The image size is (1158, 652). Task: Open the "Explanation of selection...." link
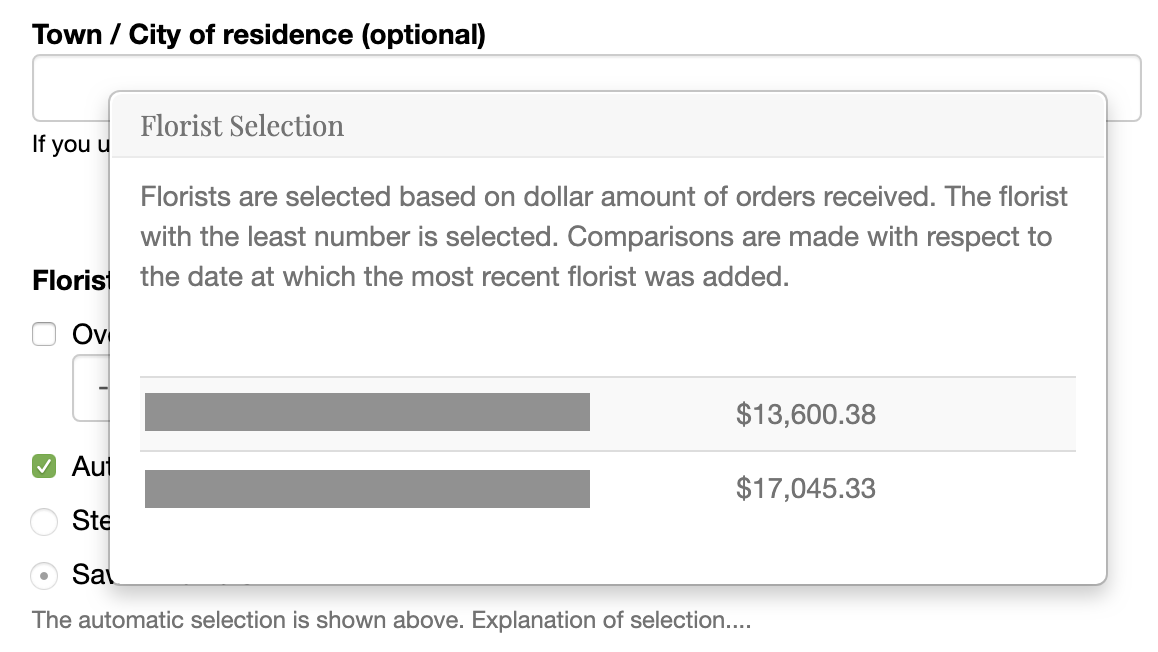click(611, 620)
